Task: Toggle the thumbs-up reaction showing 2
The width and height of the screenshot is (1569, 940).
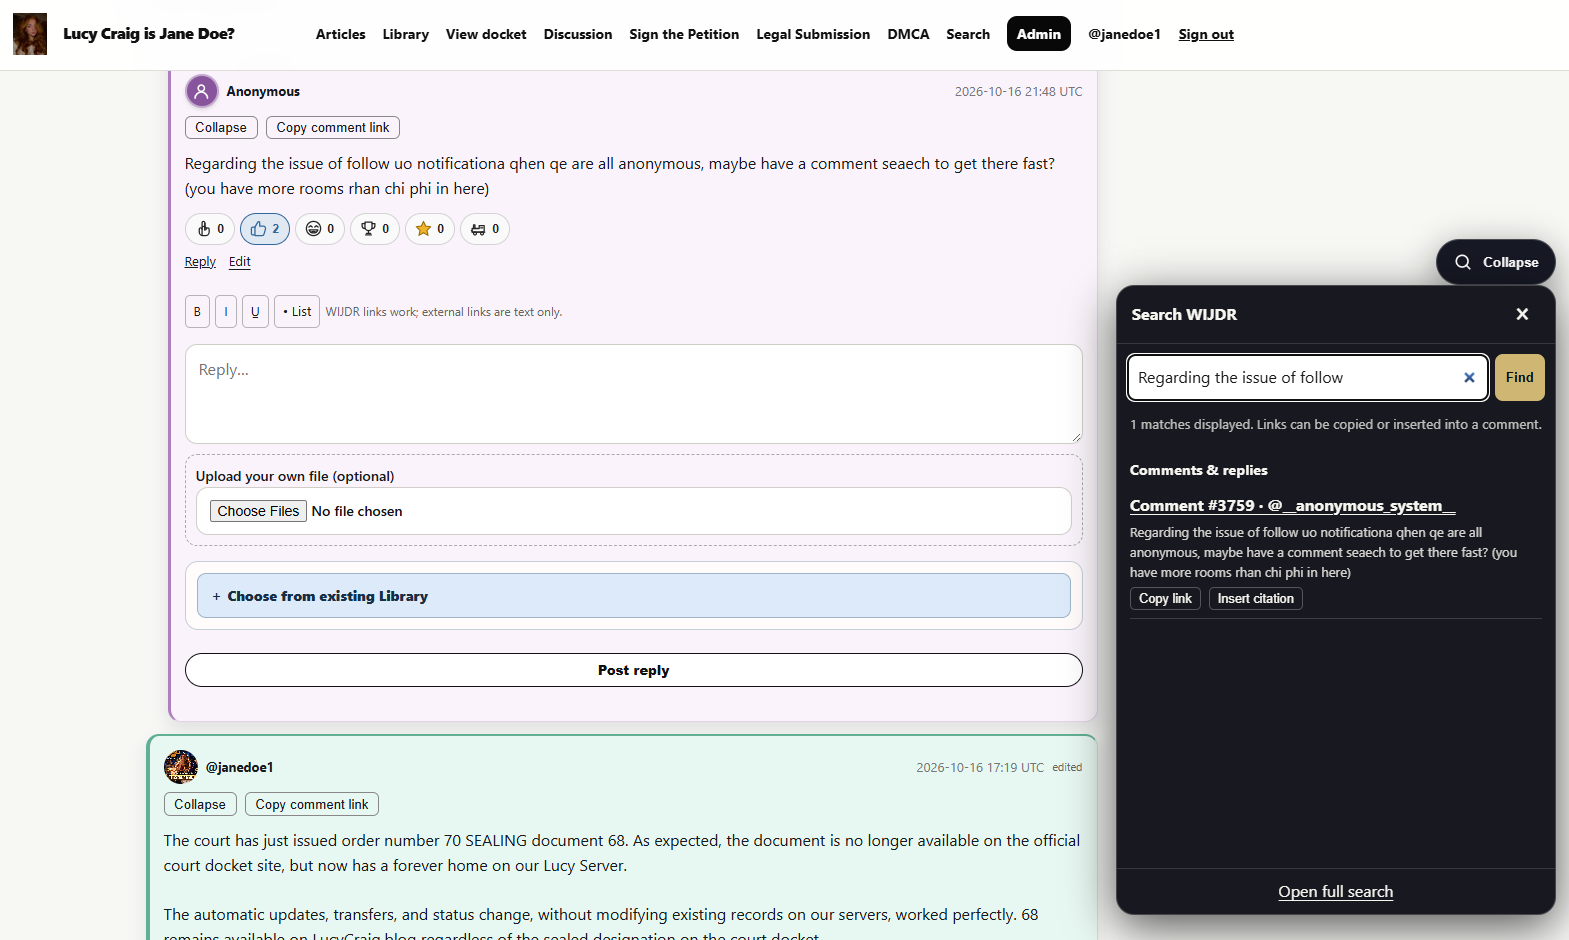Action: 265,229
